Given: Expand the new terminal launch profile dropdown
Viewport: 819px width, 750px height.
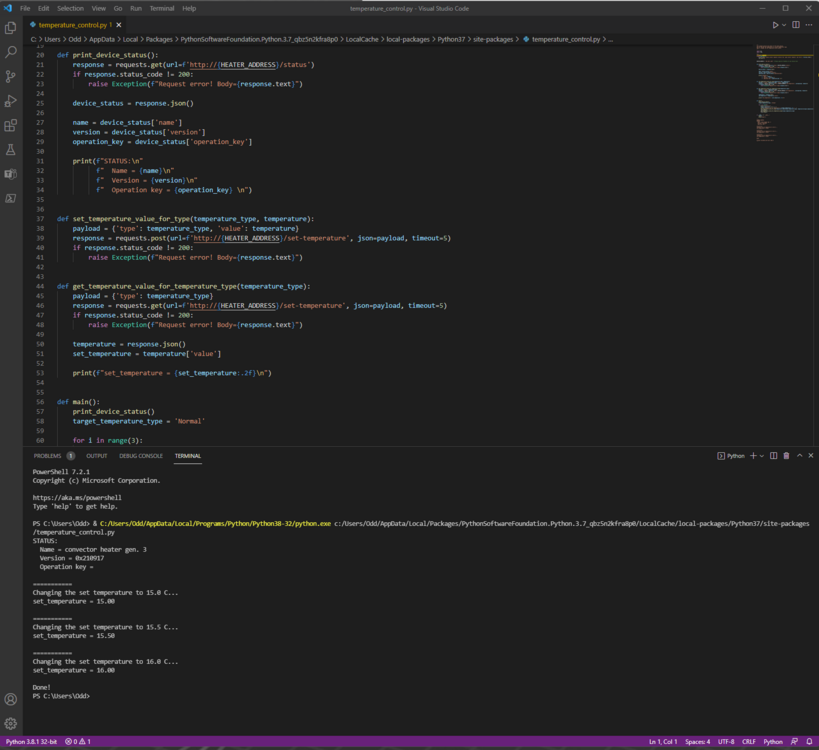Looking at the screenshot, I should coord(763,456).
